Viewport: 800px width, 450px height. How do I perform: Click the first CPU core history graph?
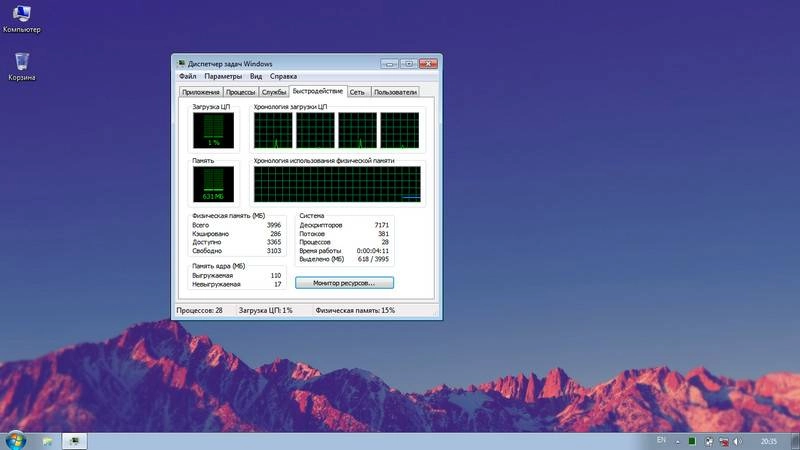click(x=273, y=131)
